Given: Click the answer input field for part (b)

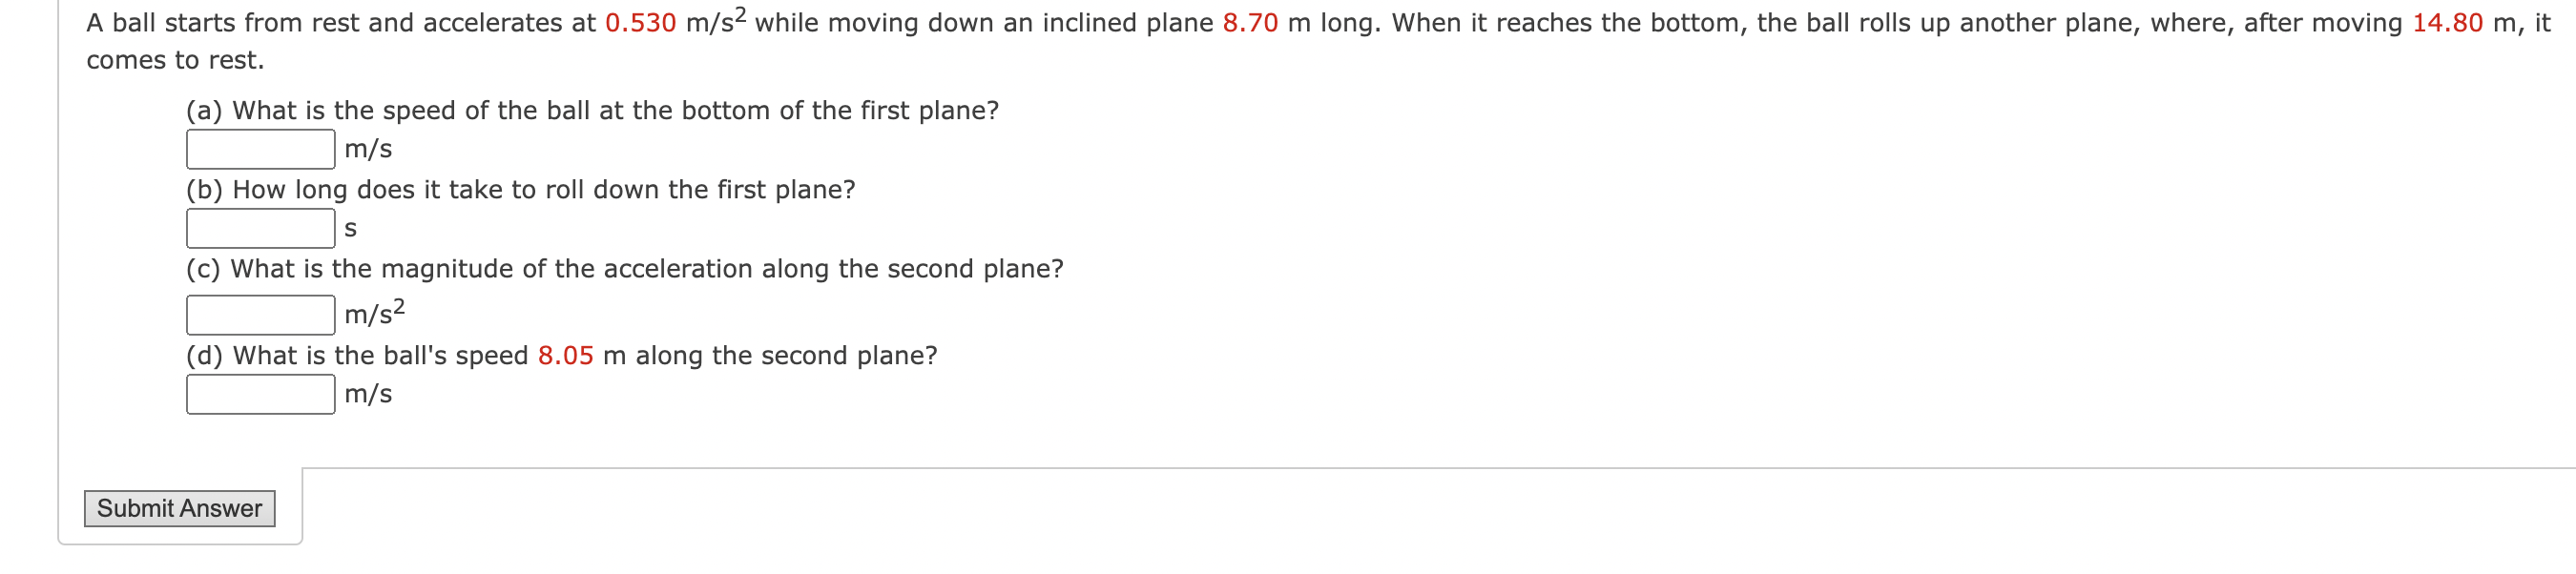Looking at the screenshot, I should tap(260, 228).
